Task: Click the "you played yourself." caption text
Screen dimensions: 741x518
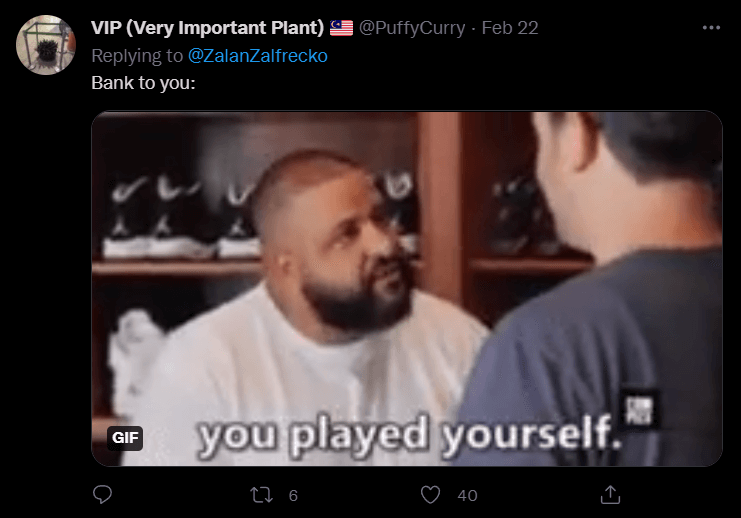Action: click(409, 435)
